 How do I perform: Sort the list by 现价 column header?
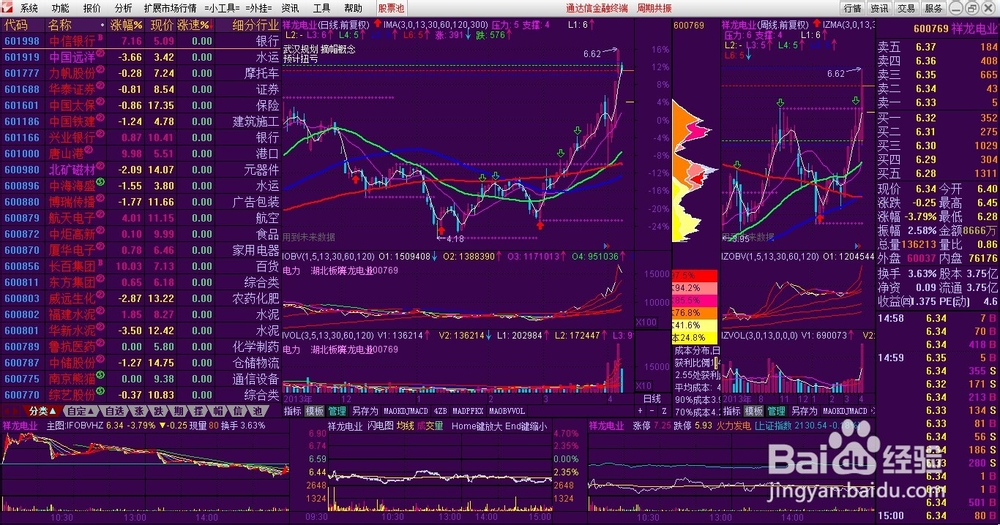coord(162,26)
